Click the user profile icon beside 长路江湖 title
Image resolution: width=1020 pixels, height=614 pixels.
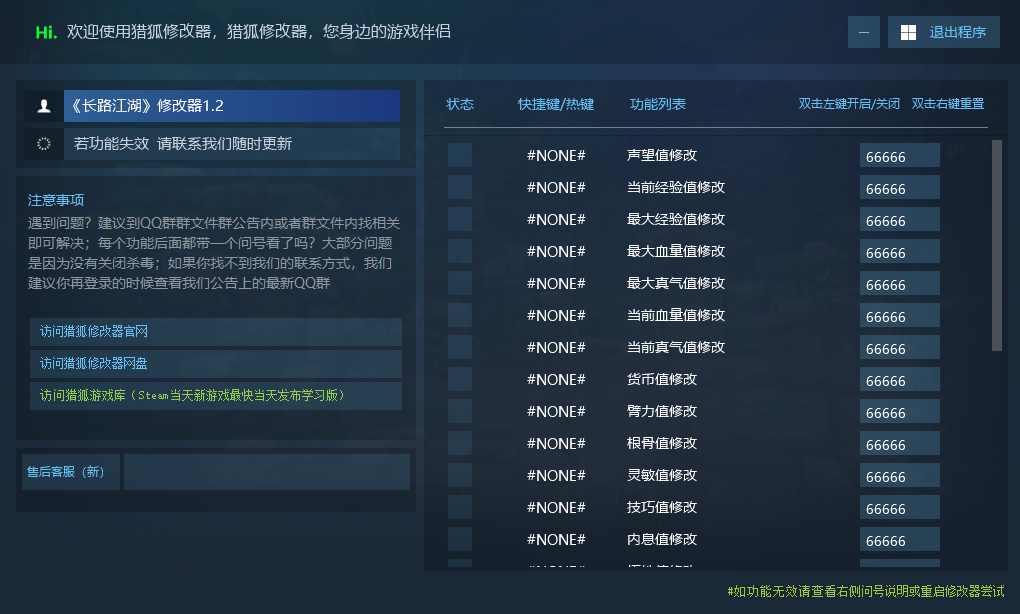point(44,106)
